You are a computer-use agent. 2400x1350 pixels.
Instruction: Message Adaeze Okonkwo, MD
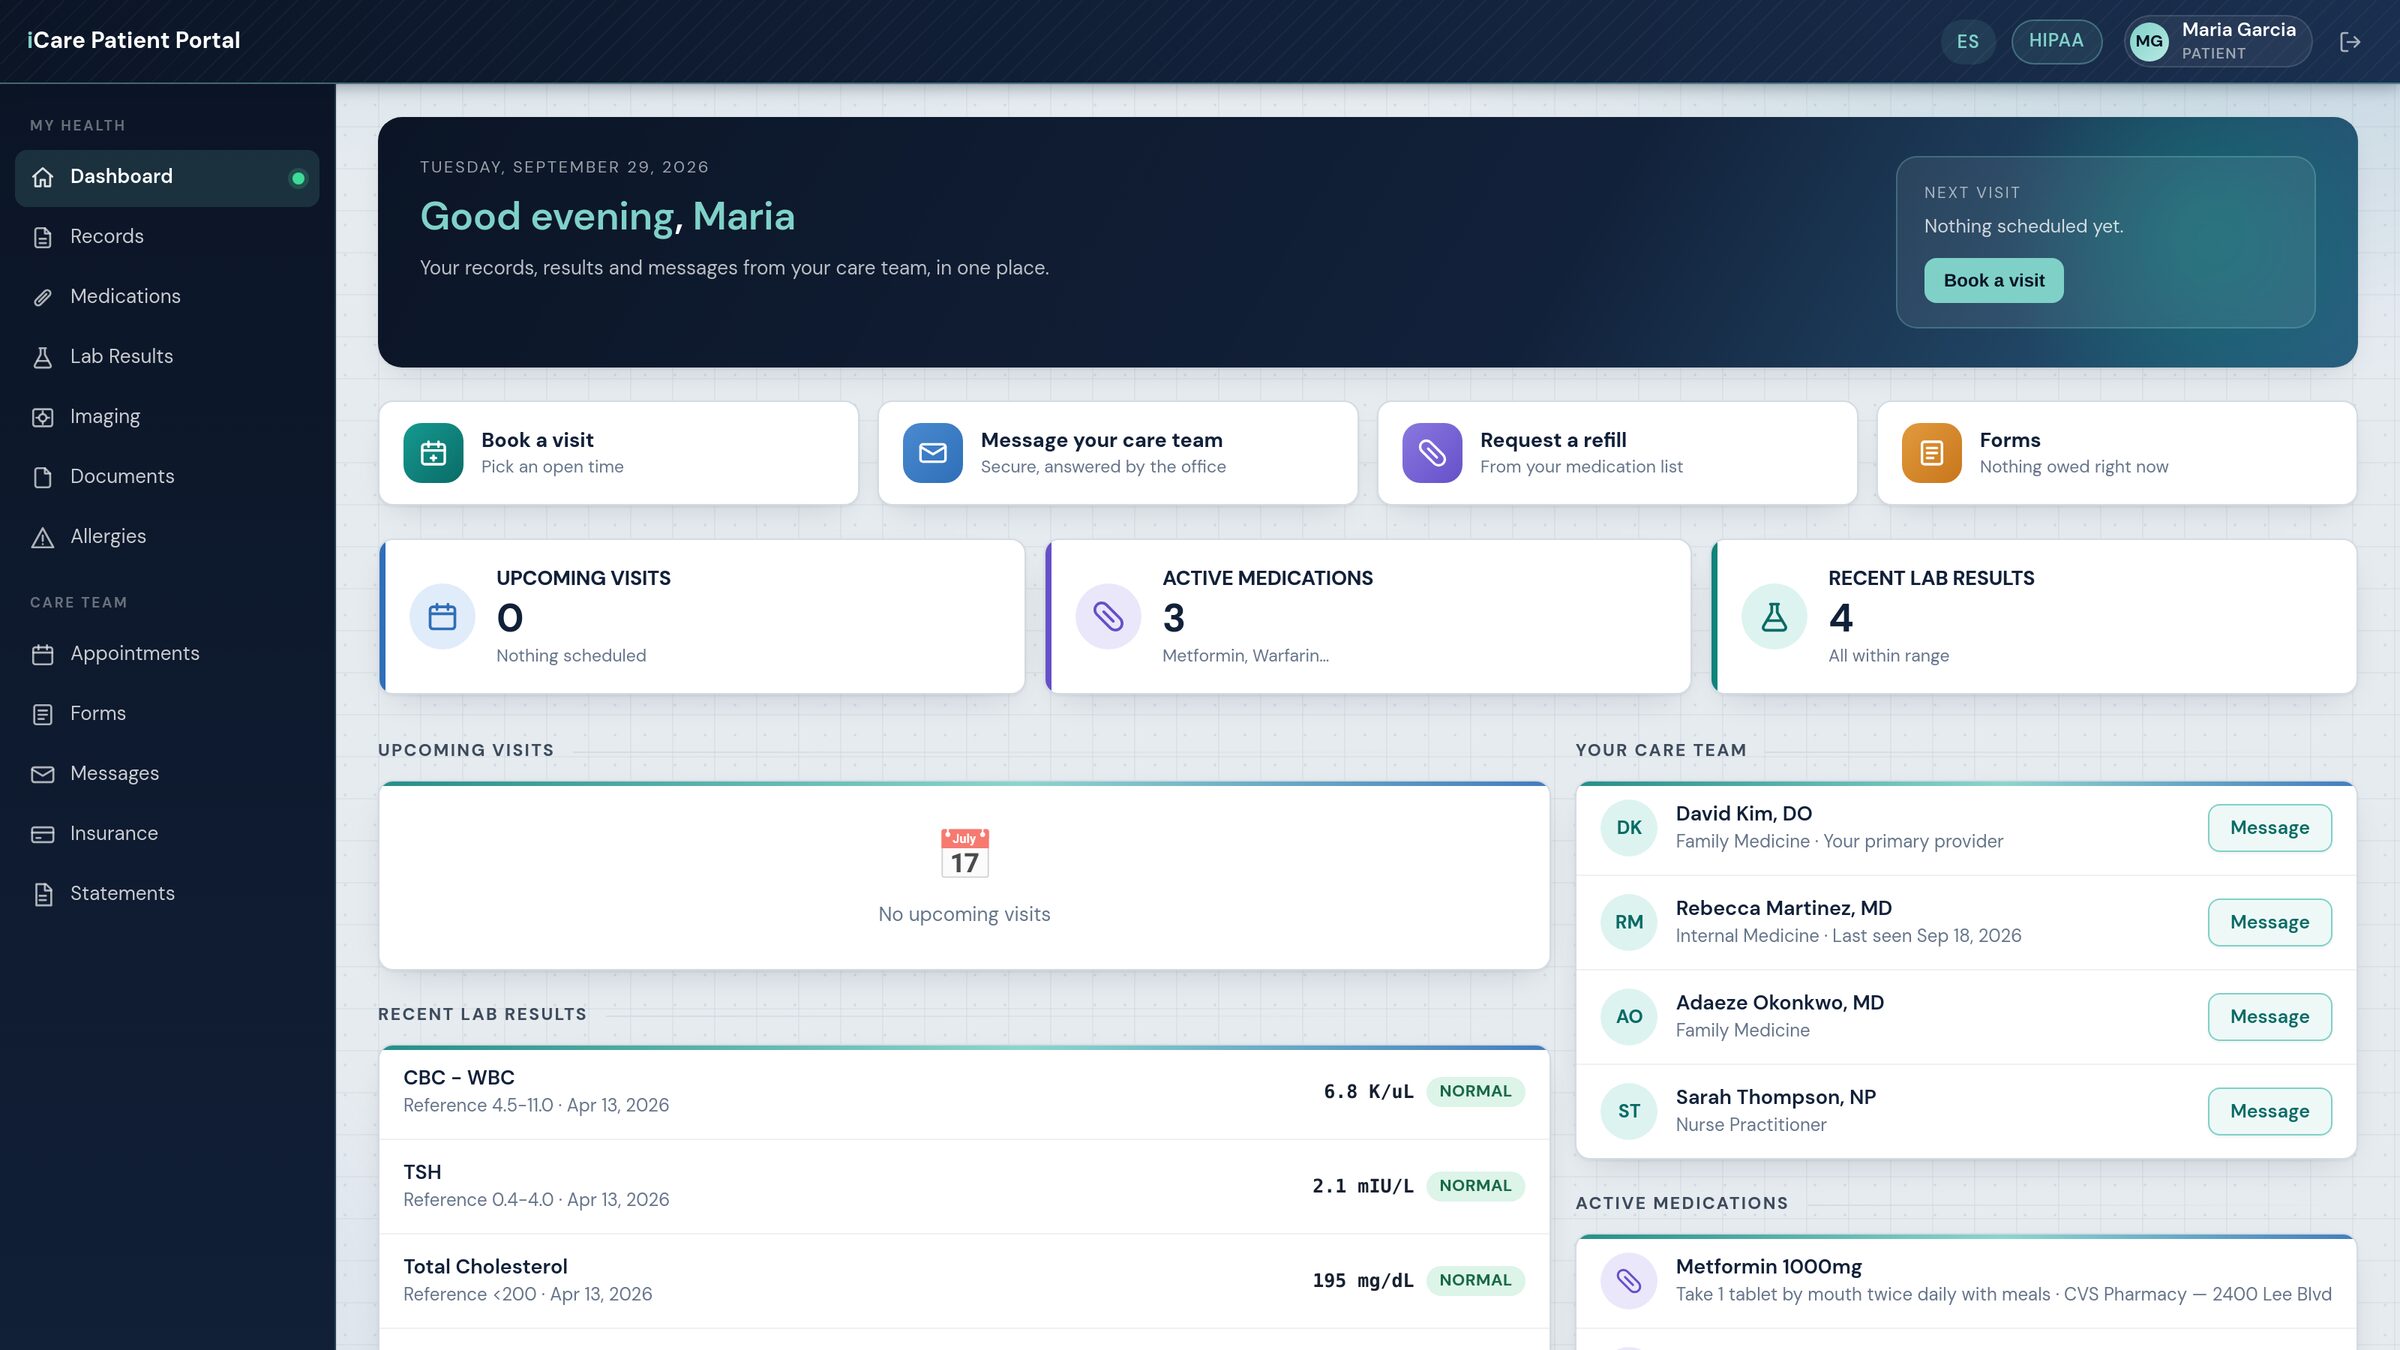pyautogui.click(x=2269, y=1017)
